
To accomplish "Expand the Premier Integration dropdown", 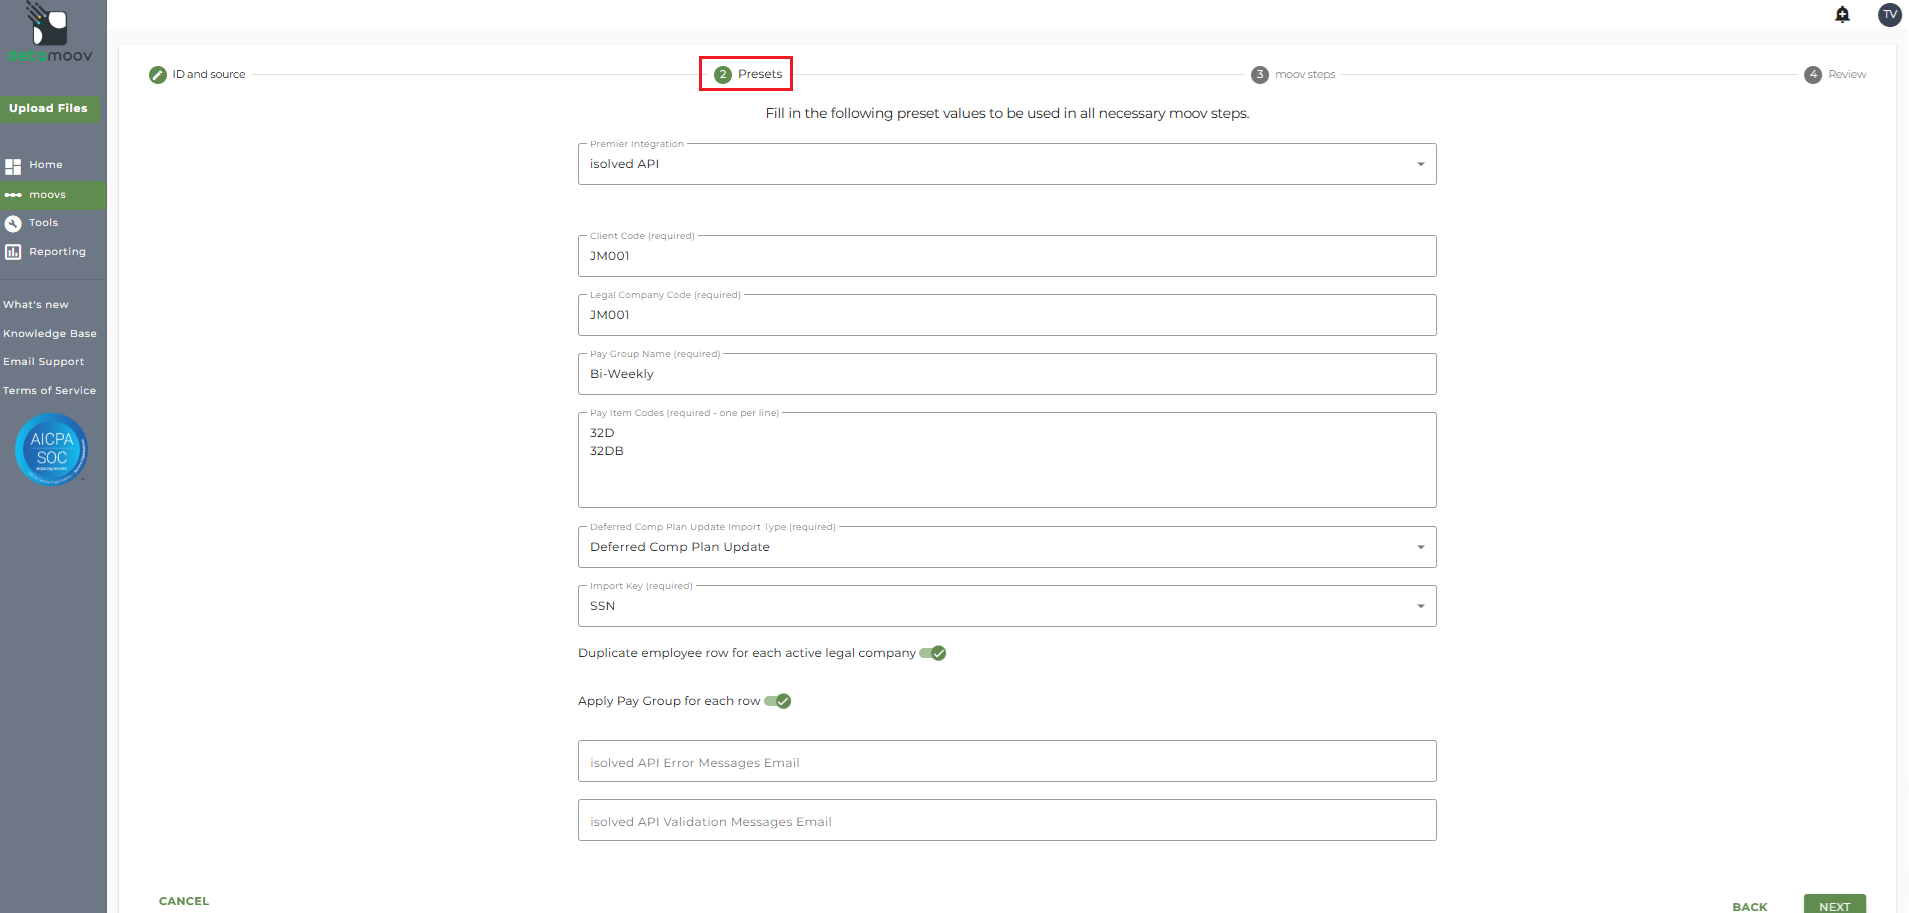I will coord(1420,164).
